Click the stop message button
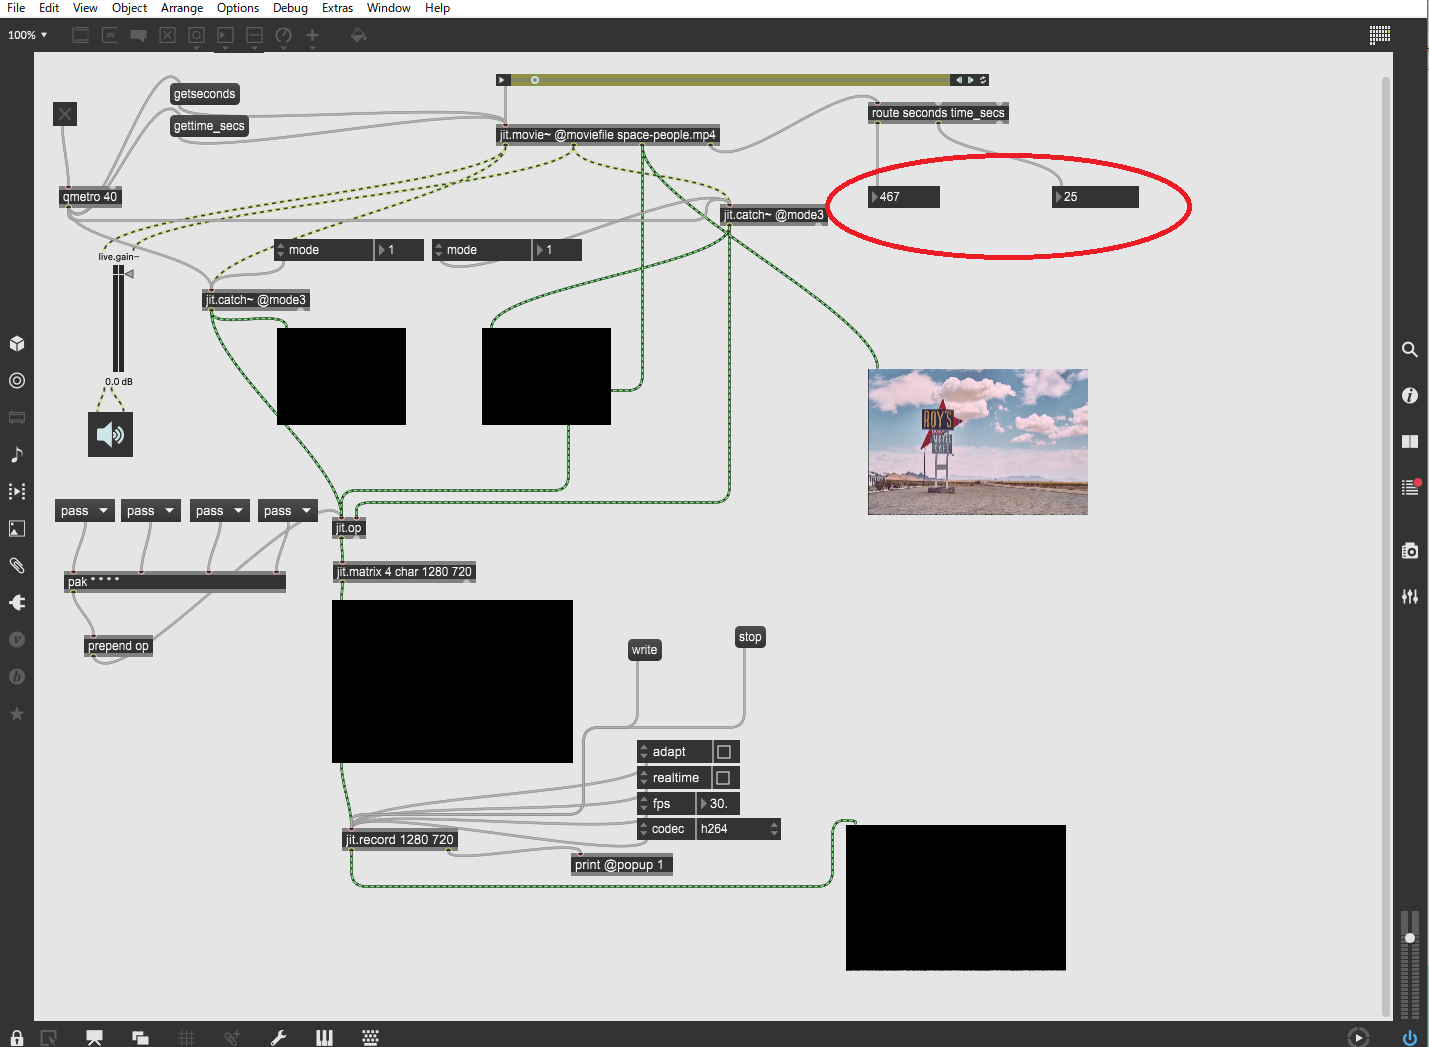1429x1047 pixels. [750, 637]
